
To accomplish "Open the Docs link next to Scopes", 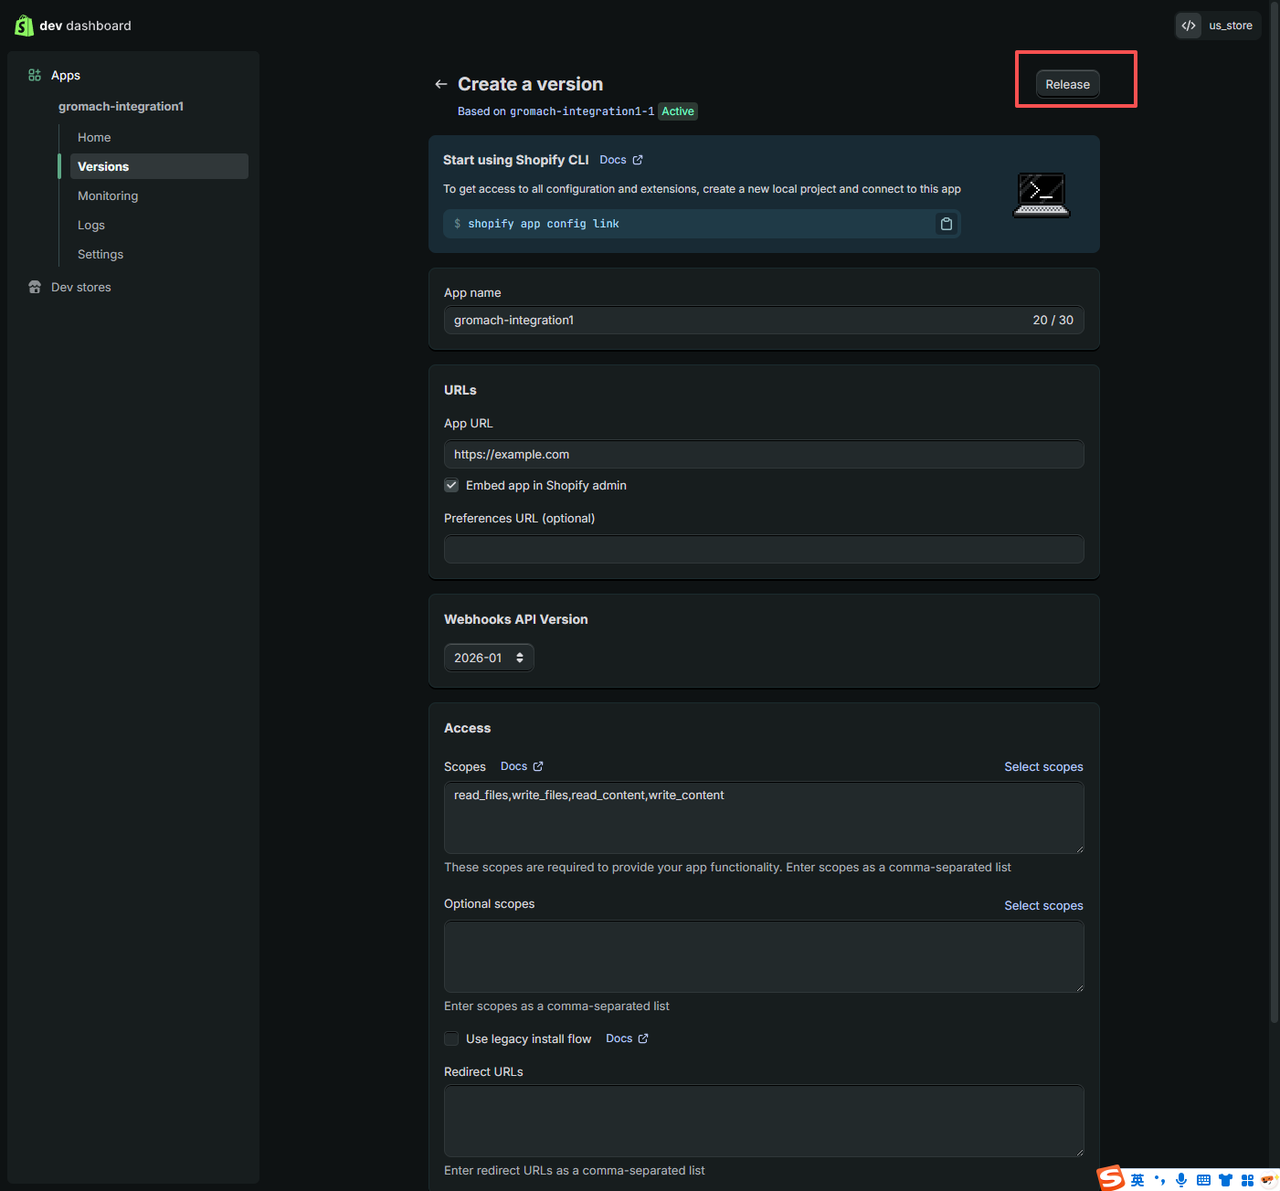I will pos(521,766).
